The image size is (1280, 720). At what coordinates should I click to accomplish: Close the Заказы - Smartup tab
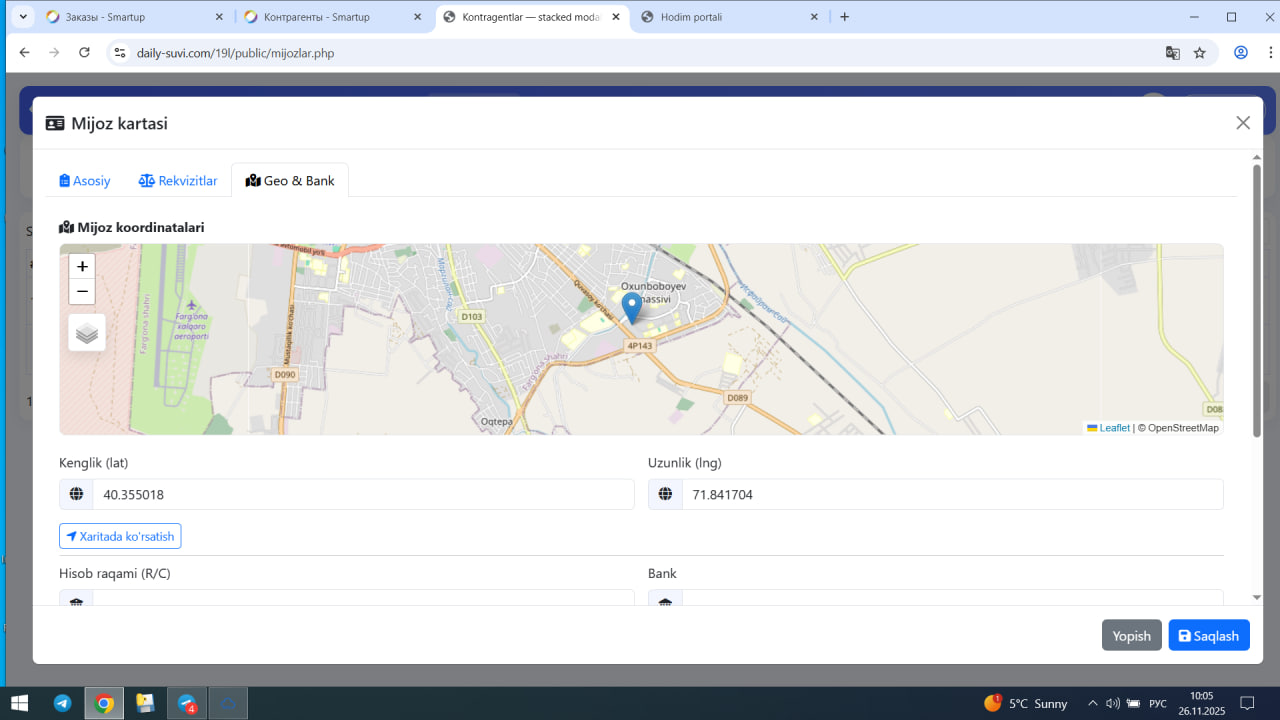[x=219, y=17]
